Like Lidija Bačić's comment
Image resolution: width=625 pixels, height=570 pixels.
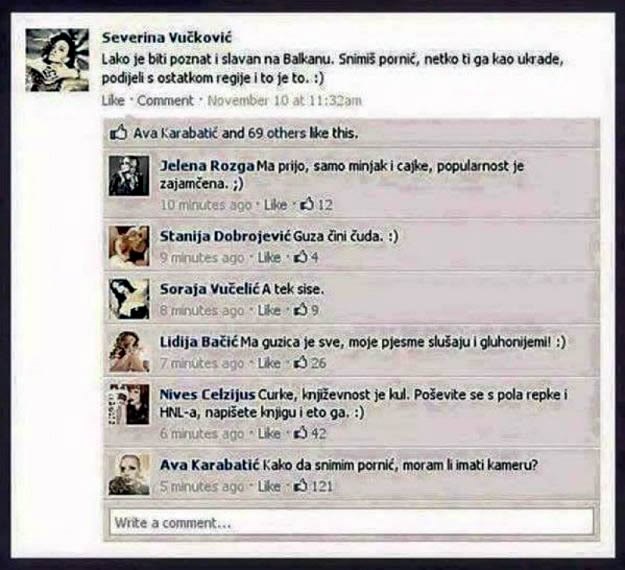point(269,363)
